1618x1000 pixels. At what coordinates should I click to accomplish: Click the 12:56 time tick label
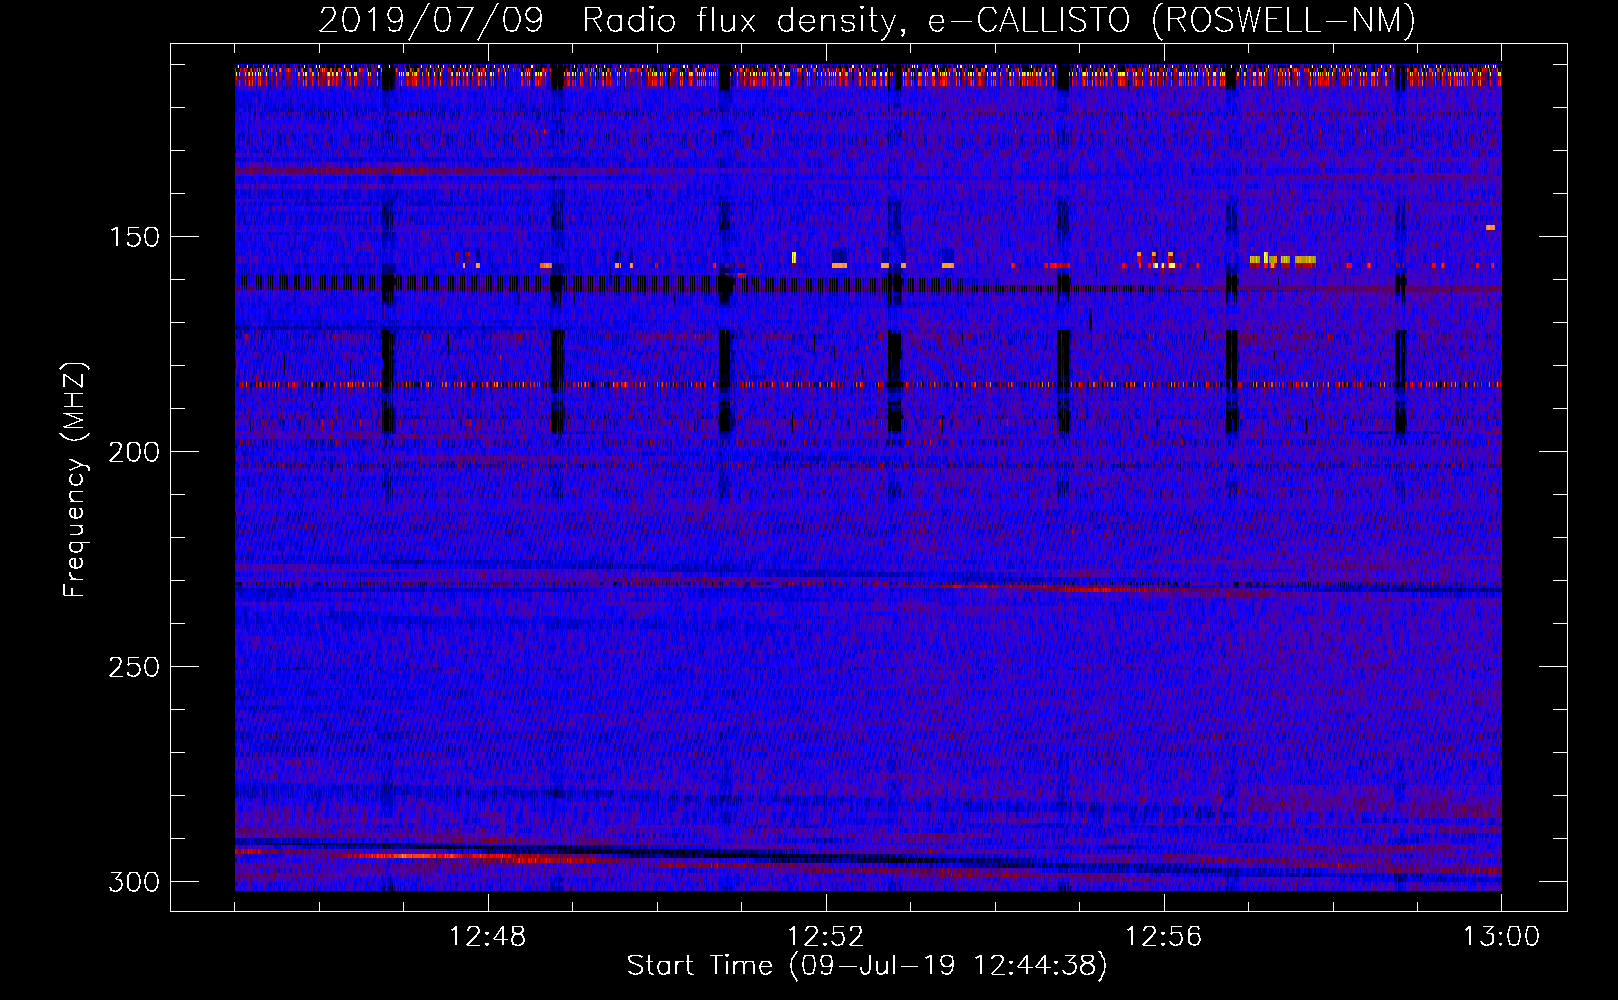click(1163, 937)
